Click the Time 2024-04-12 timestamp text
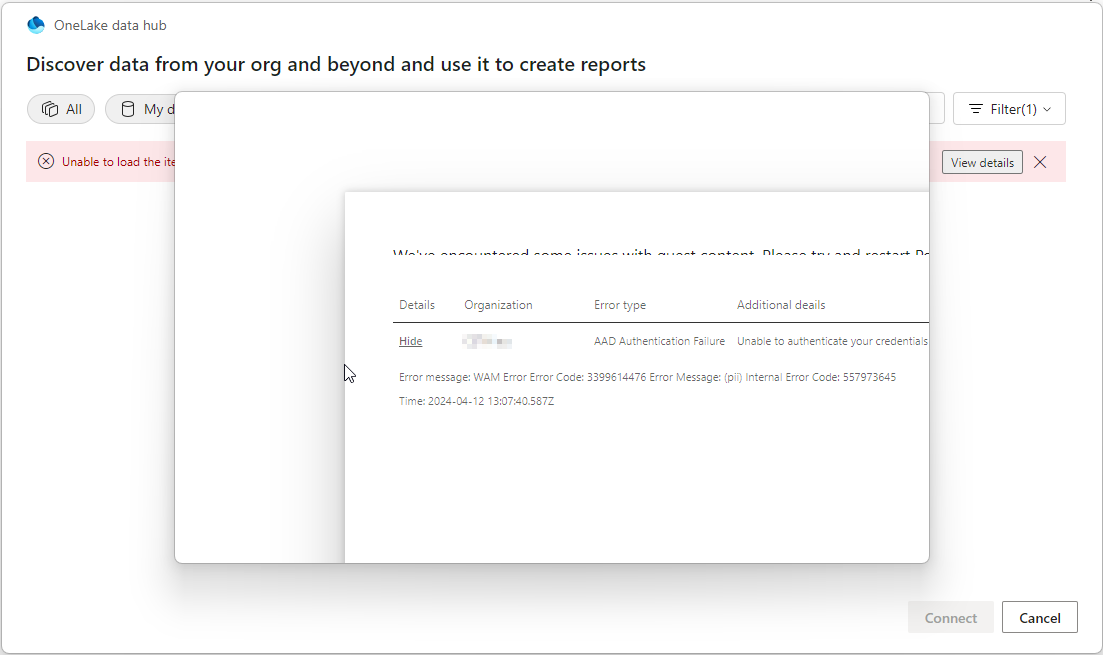The width and height of the screenshot is (1103, 655). pyautogui.click(x=476, y=401)
